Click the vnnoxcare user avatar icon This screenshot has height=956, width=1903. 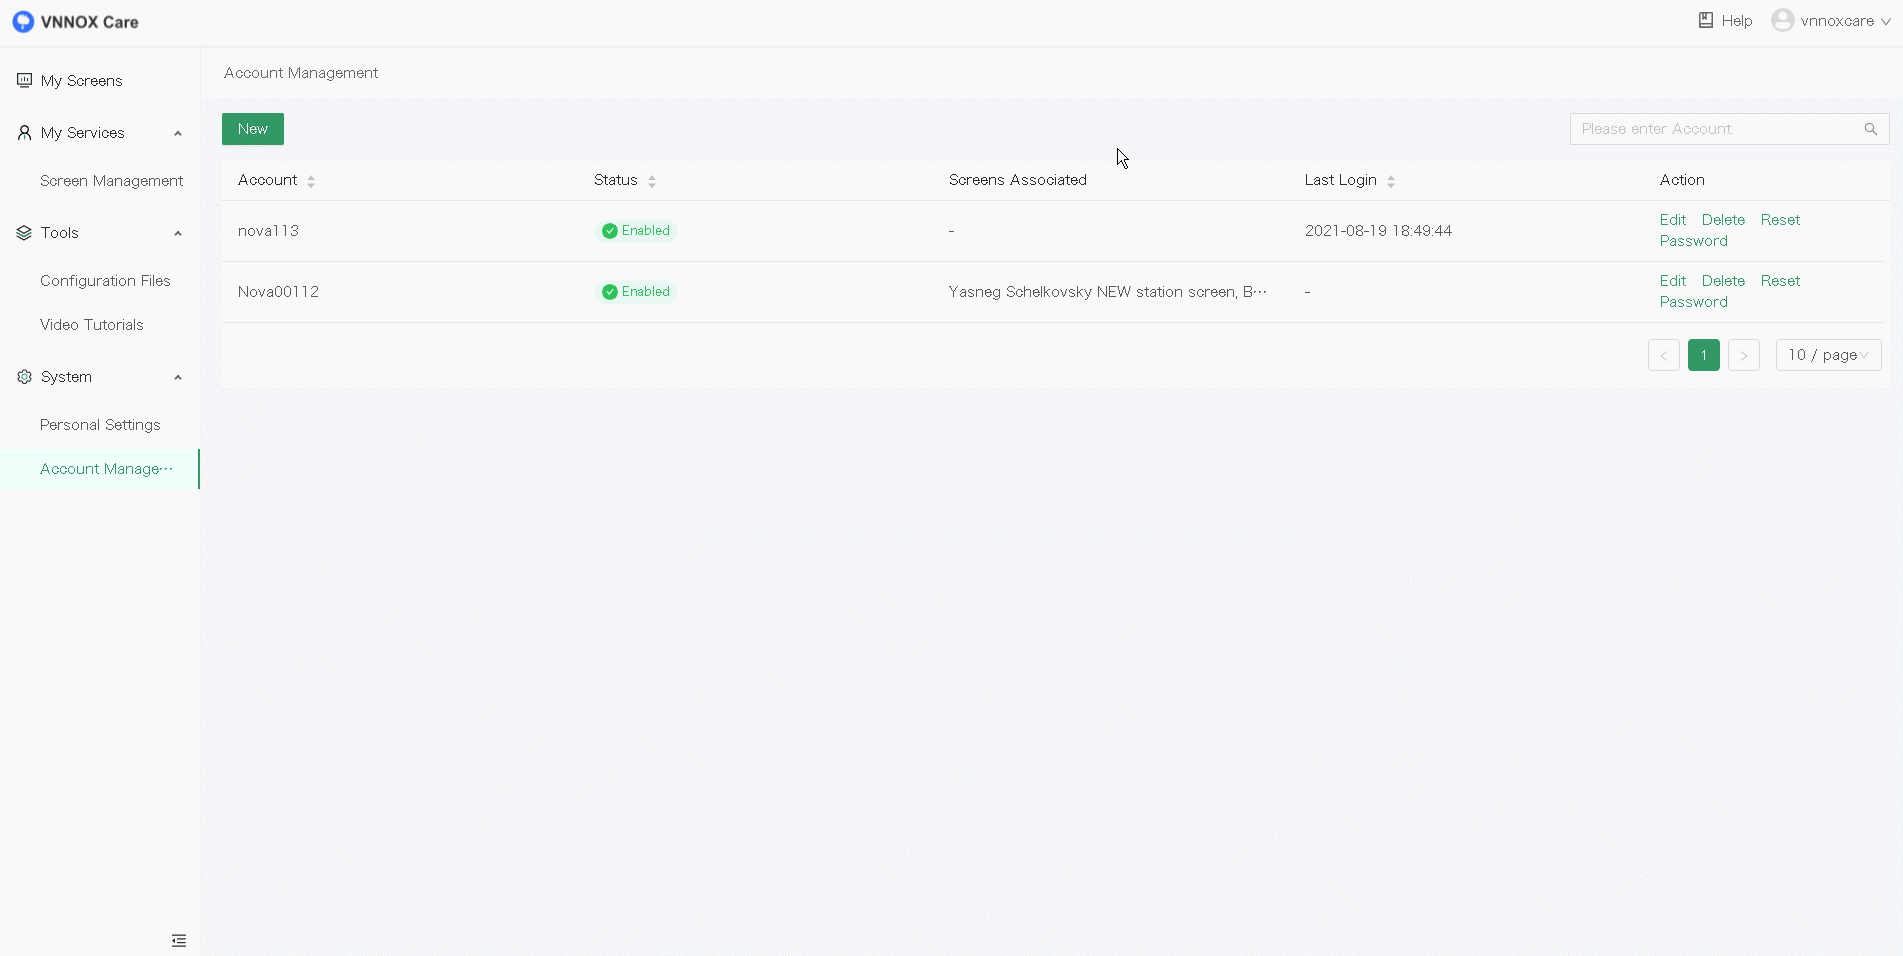pyautogui.click(x=1782, y=20)
